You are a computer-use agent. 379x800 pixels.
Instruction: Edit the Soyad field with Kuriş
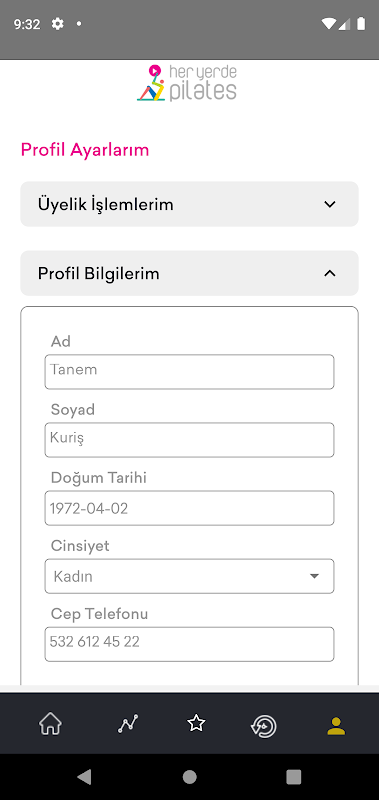coord(189,440)
